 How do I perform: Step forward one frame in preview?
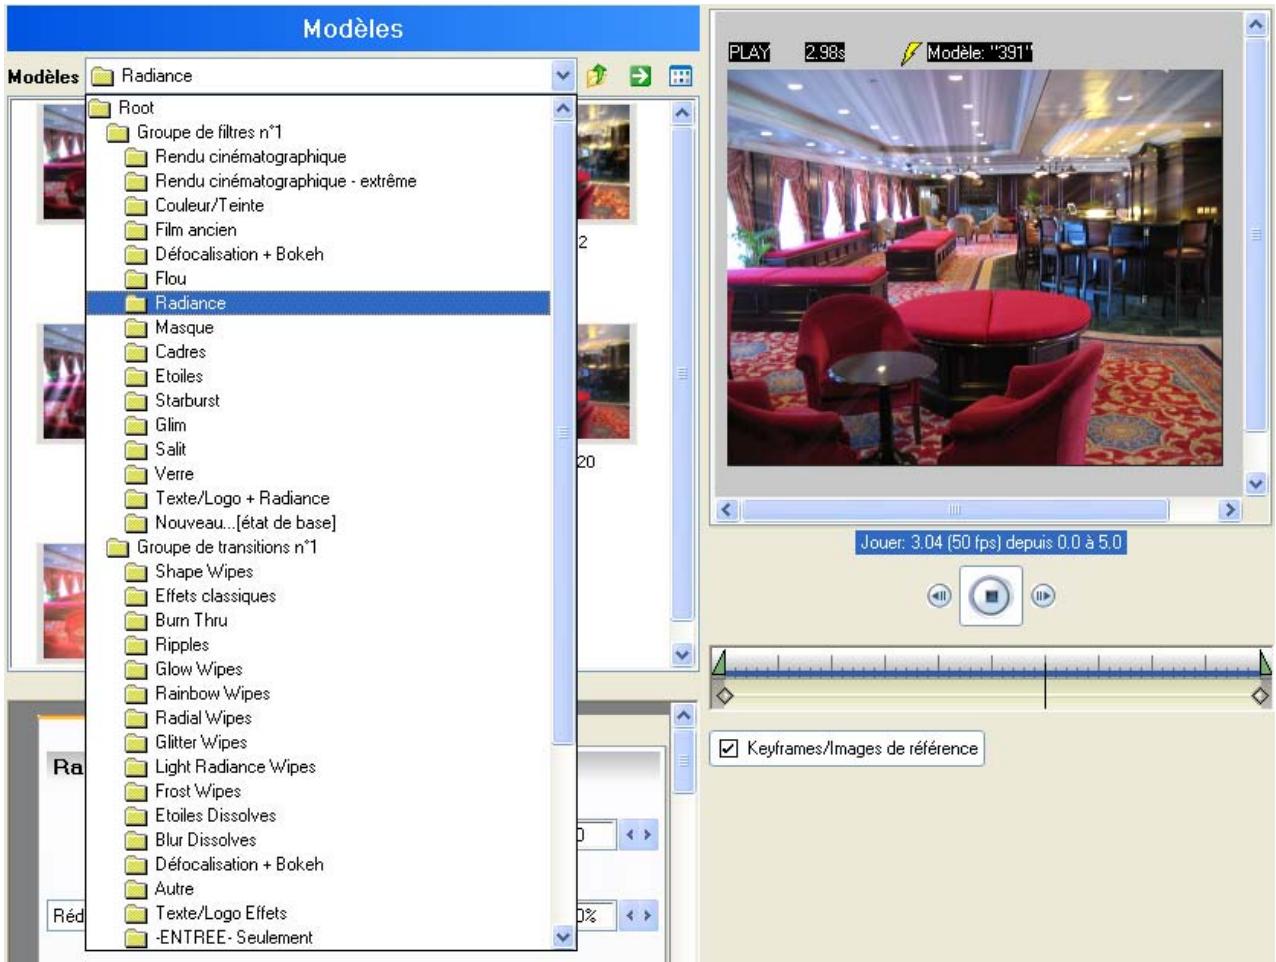click(x=1042, y=596)
